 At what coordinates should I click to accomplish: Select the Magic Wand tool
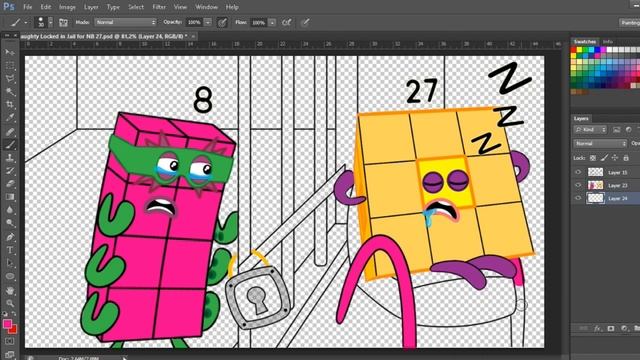[10, 91]
